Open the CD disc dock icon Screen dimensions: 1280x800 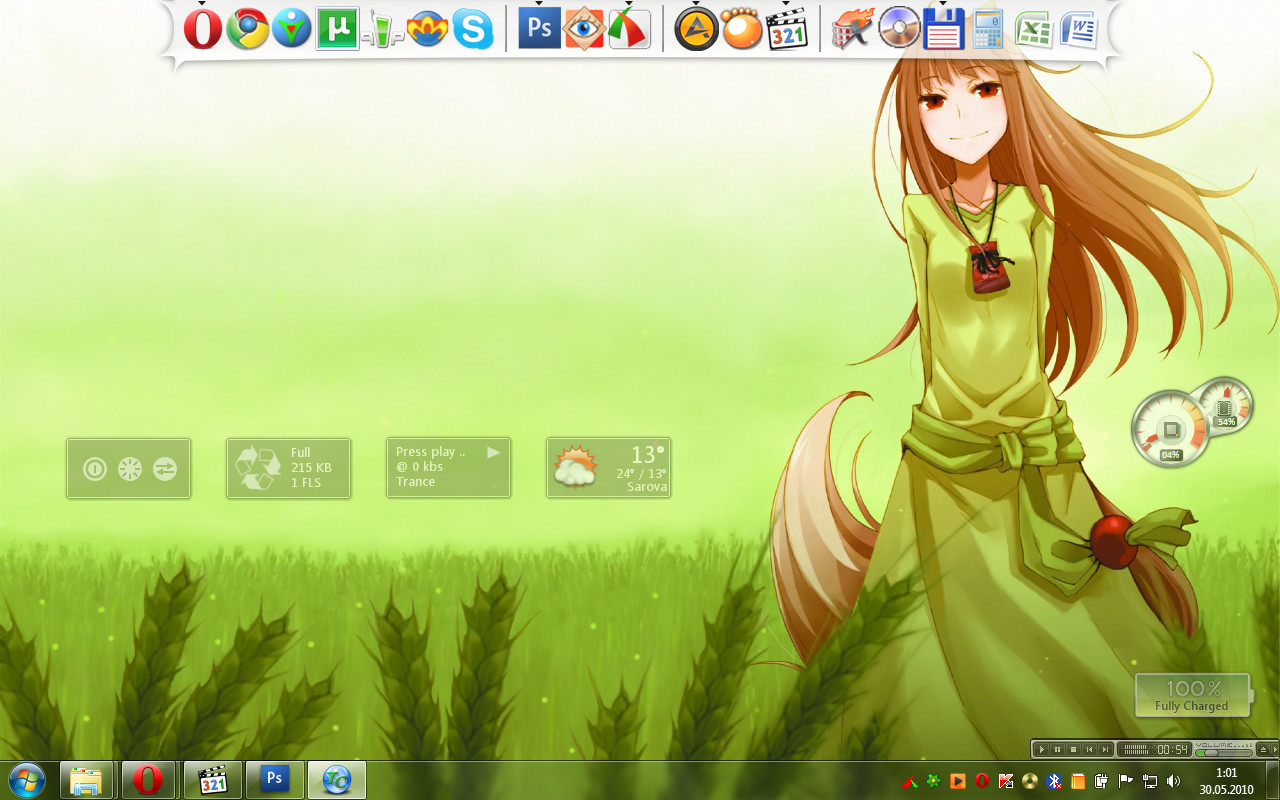pyautogui.click(x=898, y=29)
